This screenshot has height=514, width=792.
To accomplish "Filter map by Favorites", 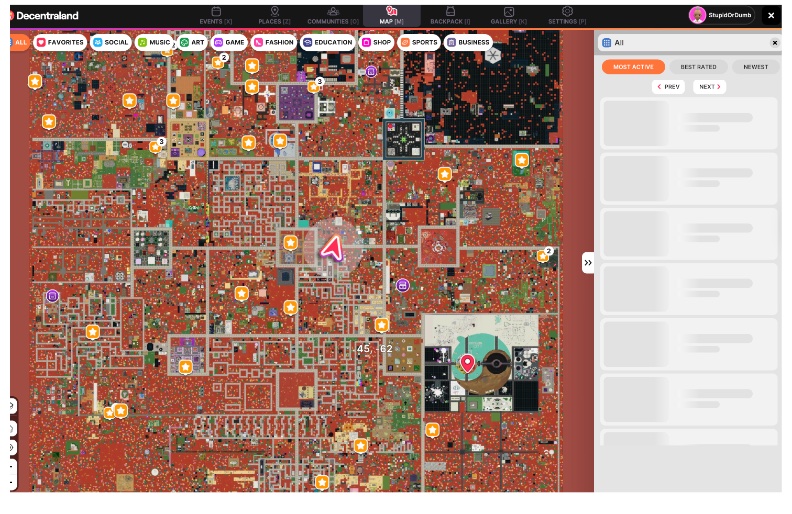I will tap(60, 42).
